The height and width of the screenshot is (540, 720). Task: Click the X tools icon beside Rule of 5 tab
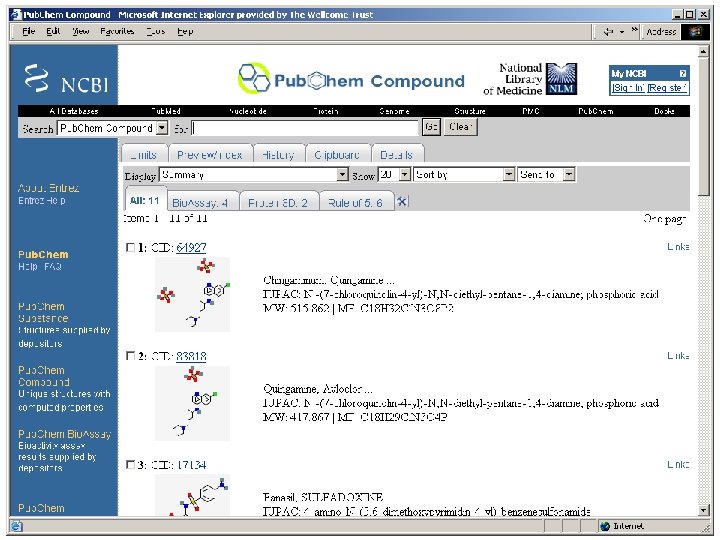click(x=402, y=201)
